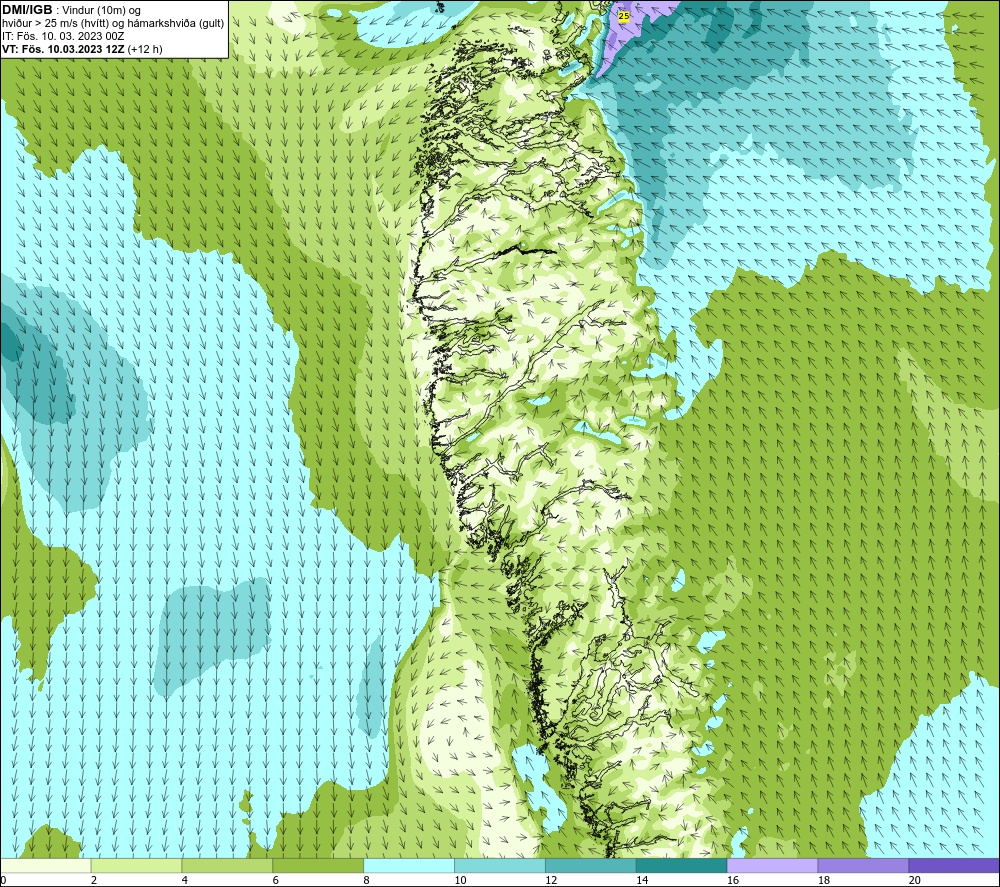This screenshot has height=887, width=1000.
Task: Select the 14–16 m/s dark teal swatch
Action: (x=682, y=865)
